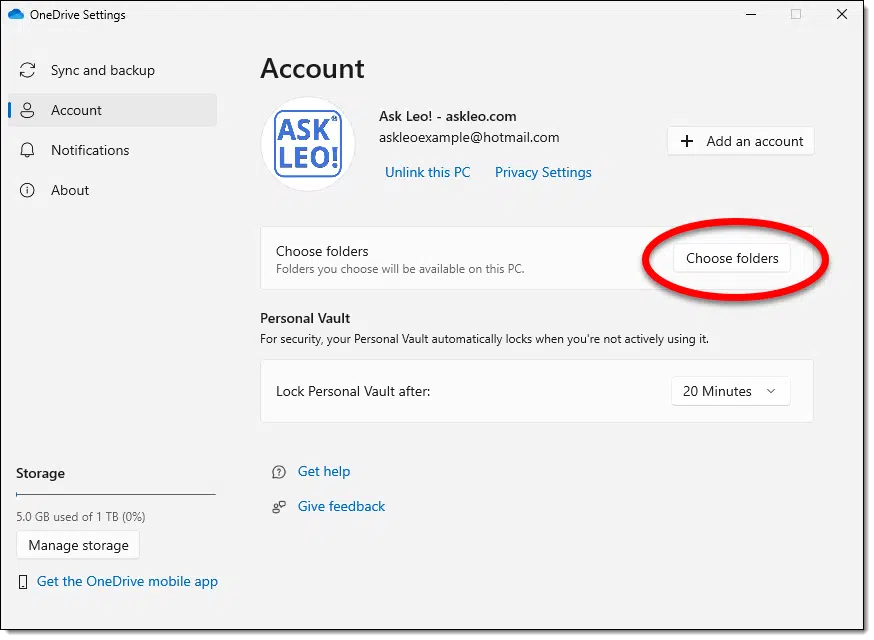Click the person icon beside Account
The image size is (874, 640).
click(27, 110)
